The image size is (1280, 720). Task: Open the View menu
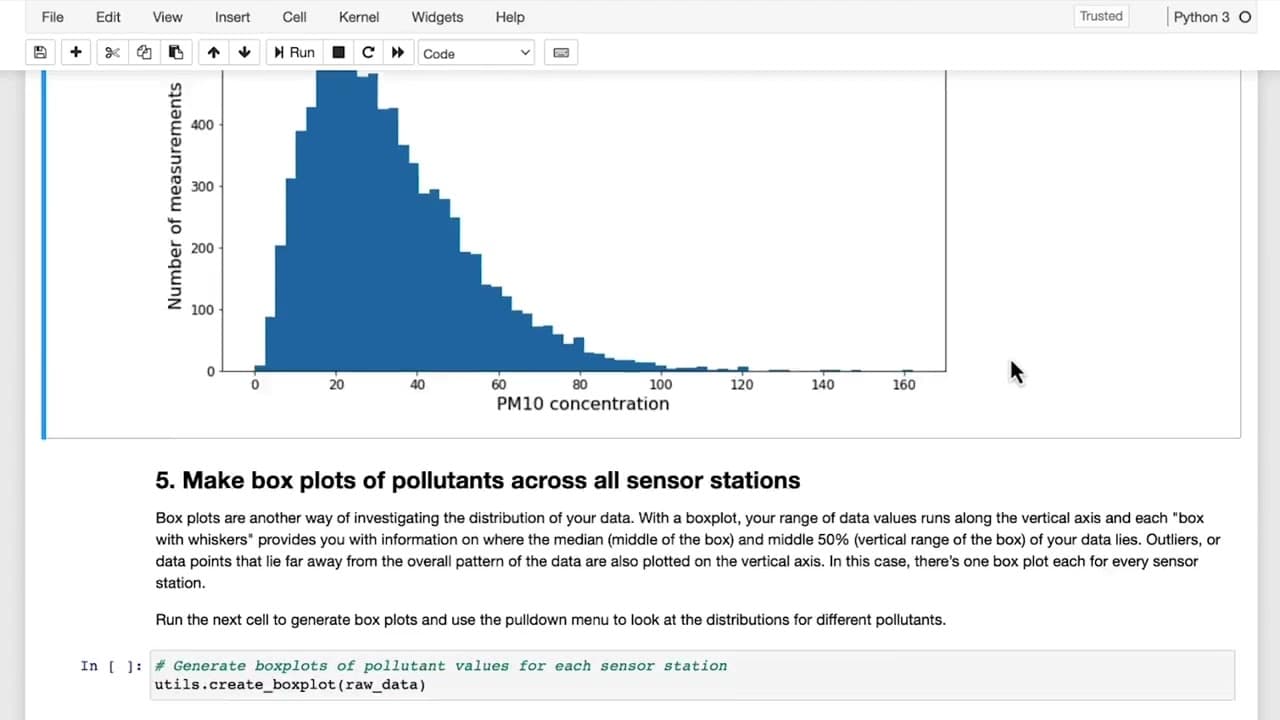pos(167,17)
